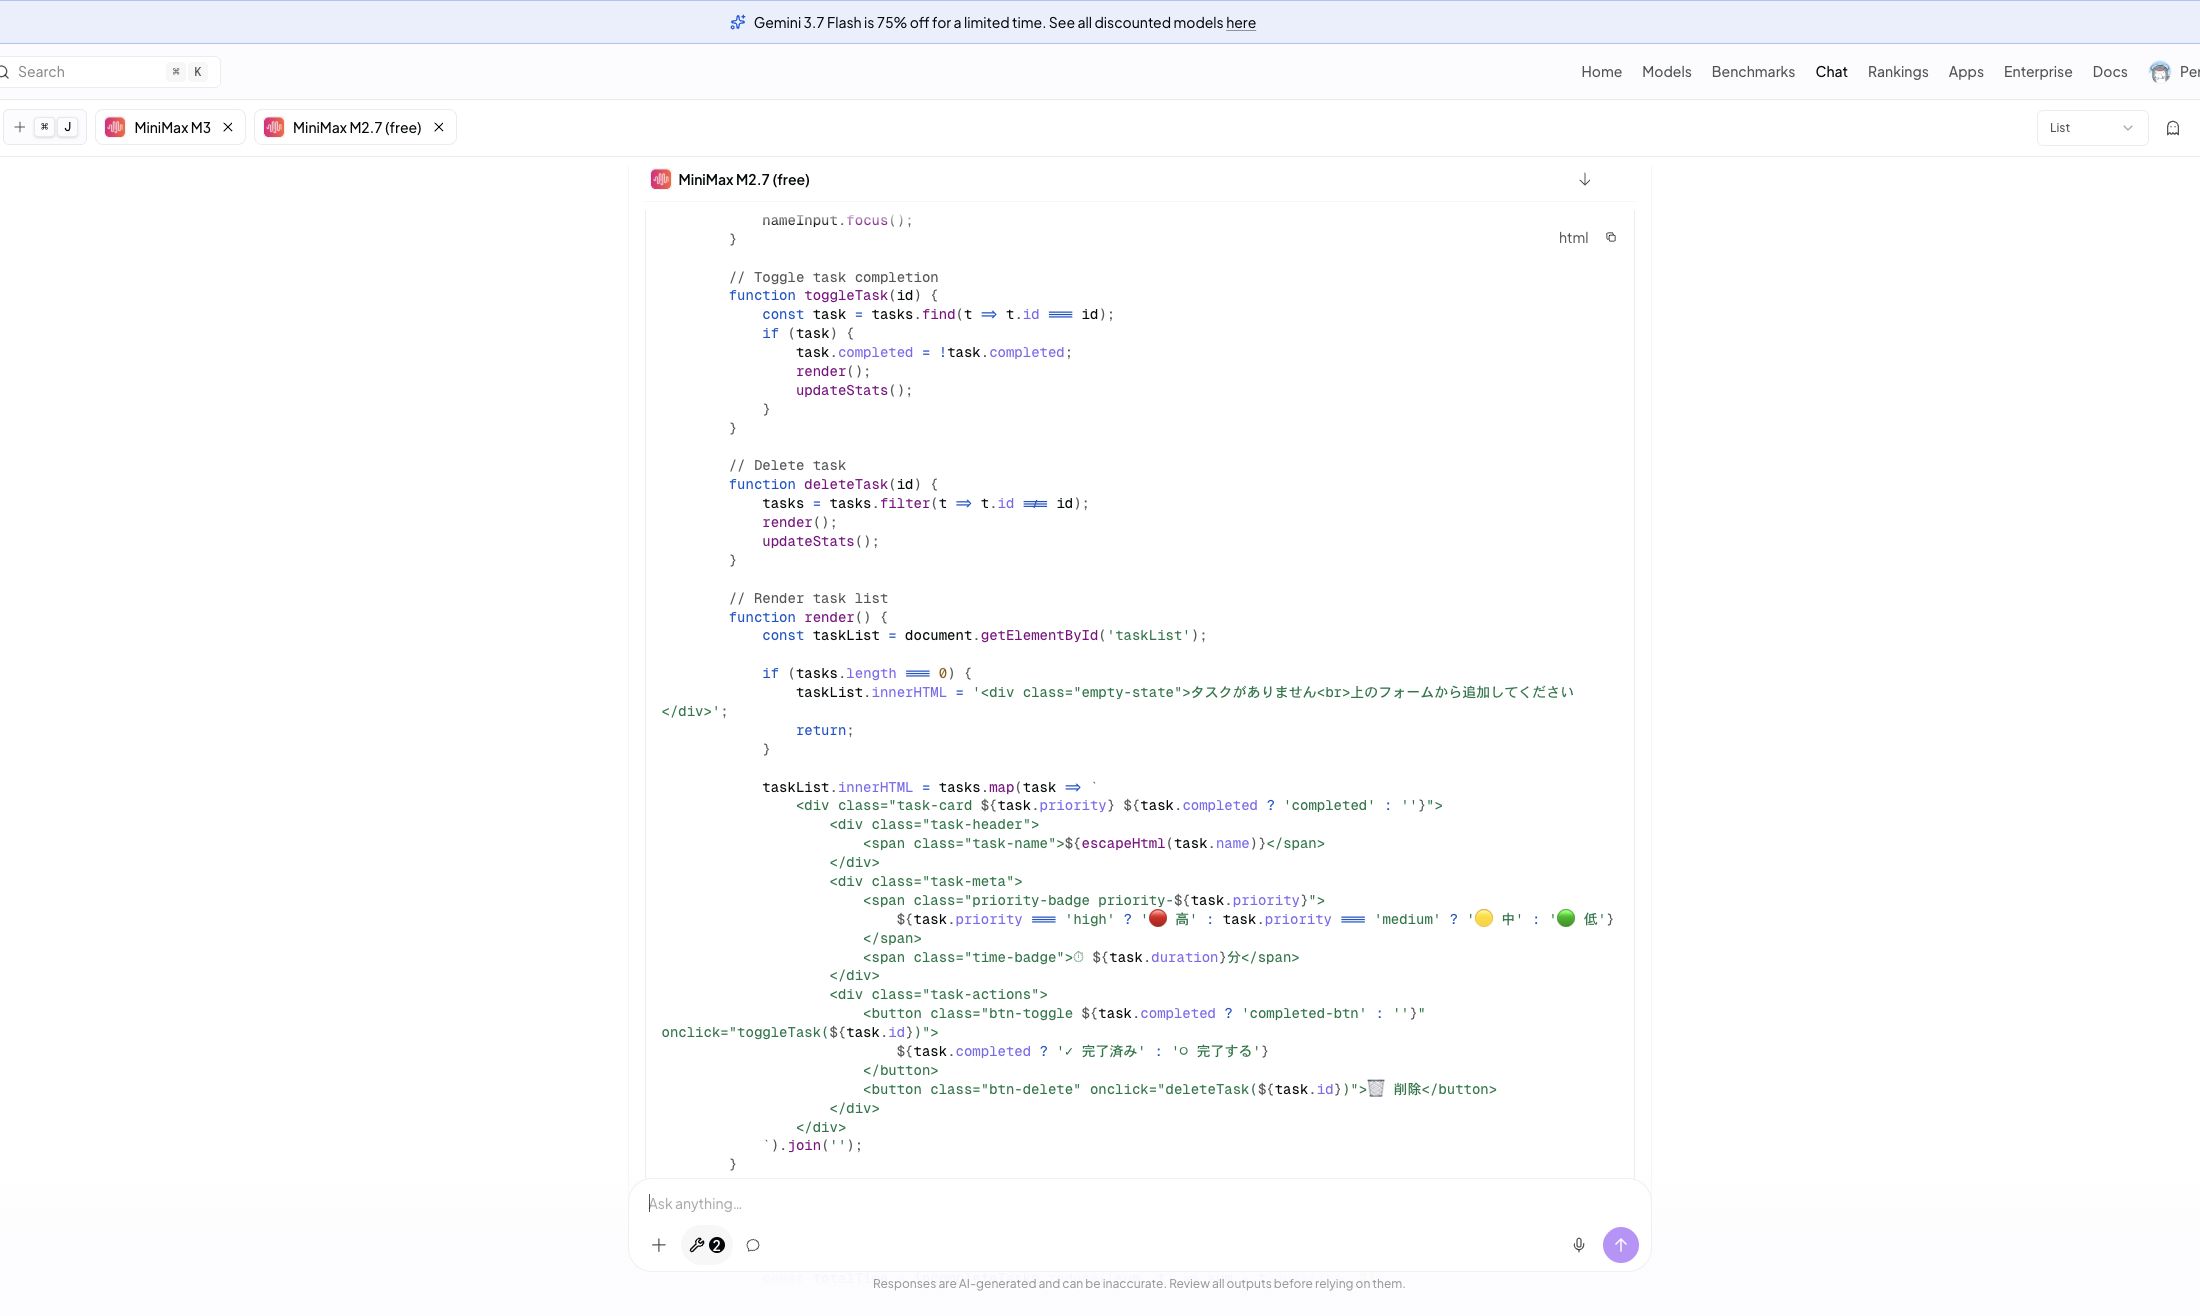Screen dimensions: 2200x1316
Task: Click the incognito ghost icon
Action: 2172,128
